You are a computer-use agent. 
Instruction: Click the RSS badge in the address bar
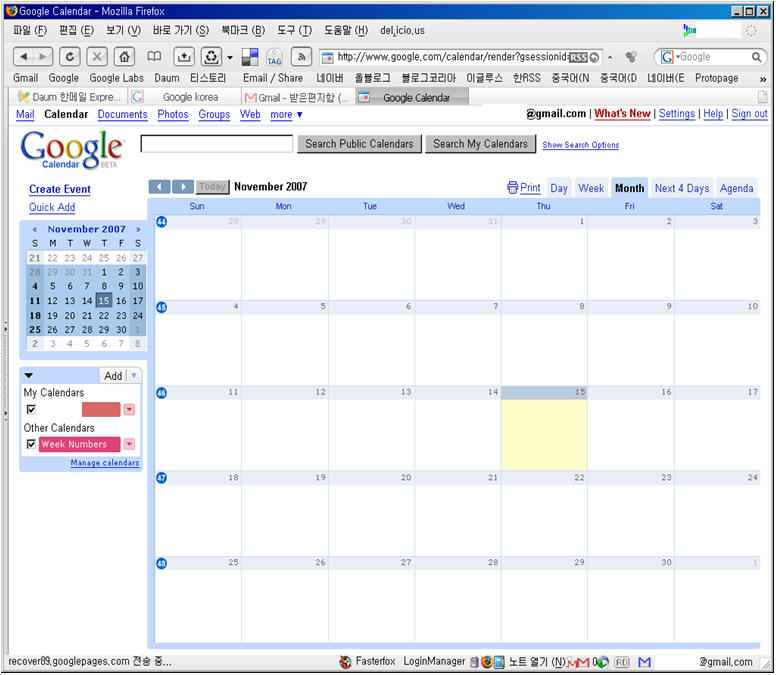coord(578,57)
